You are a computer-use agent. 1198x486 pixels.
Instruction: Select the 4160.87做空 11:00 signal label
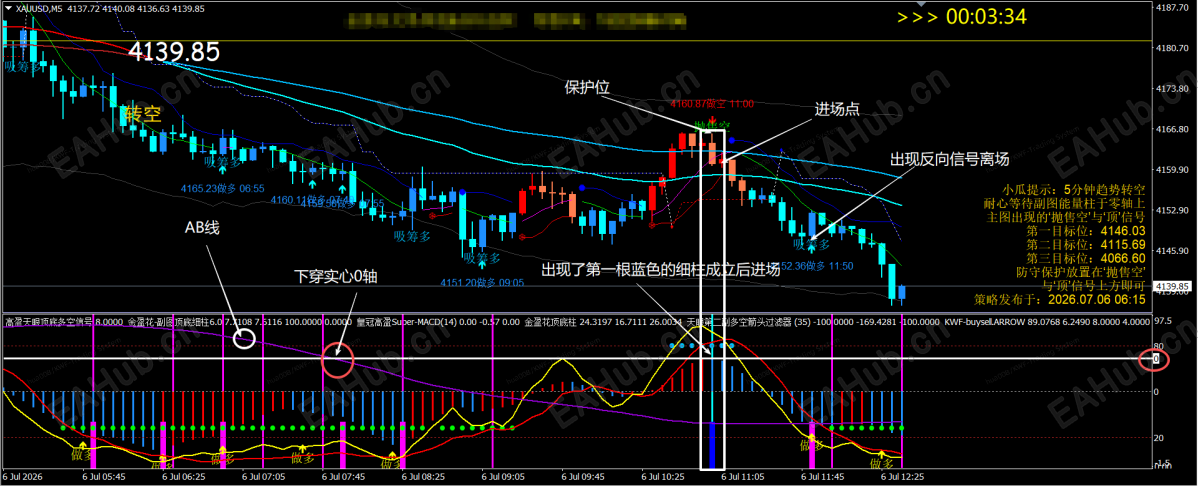pos(712,104)
